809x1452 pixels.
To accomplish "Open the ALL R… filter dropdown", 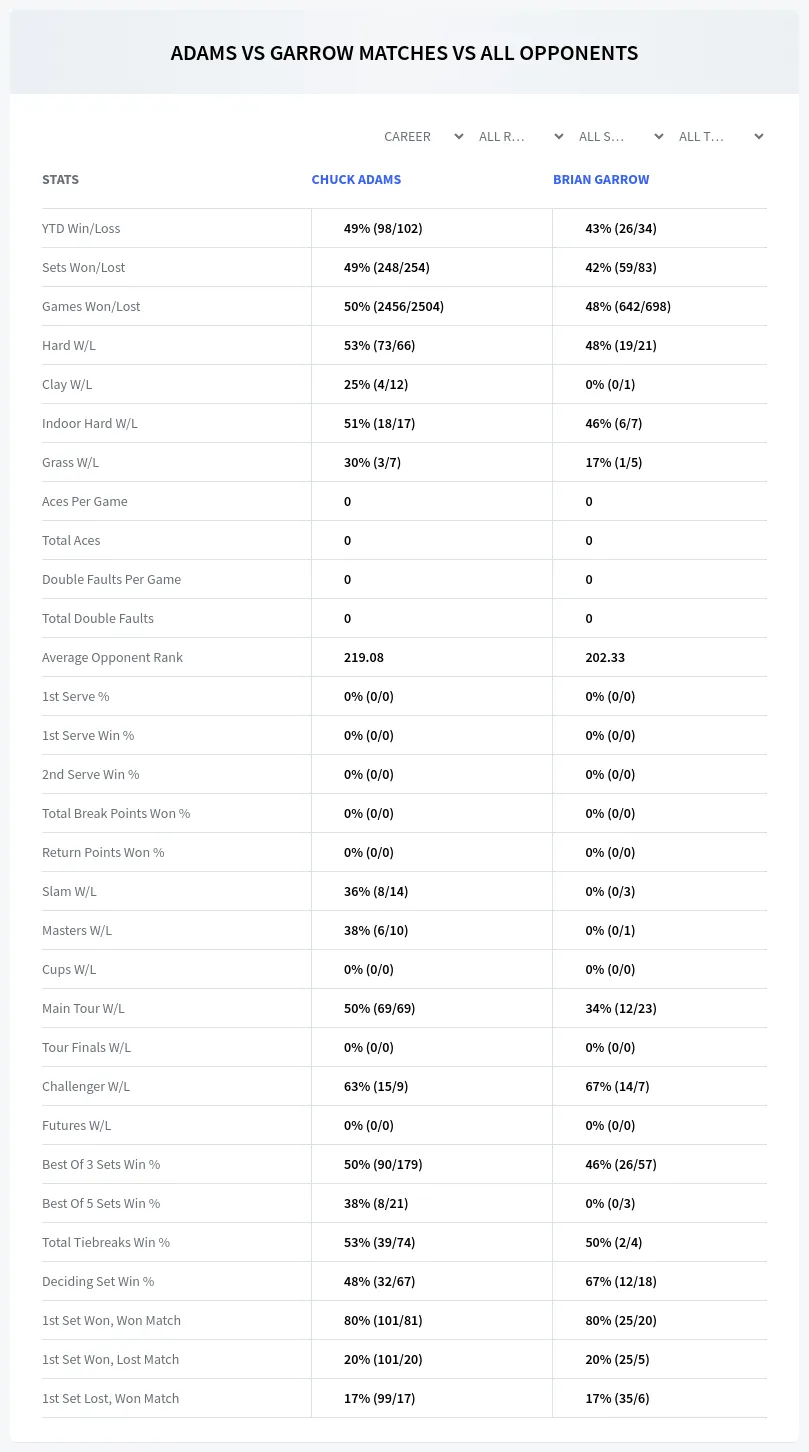I will click(x=522, y=137).
